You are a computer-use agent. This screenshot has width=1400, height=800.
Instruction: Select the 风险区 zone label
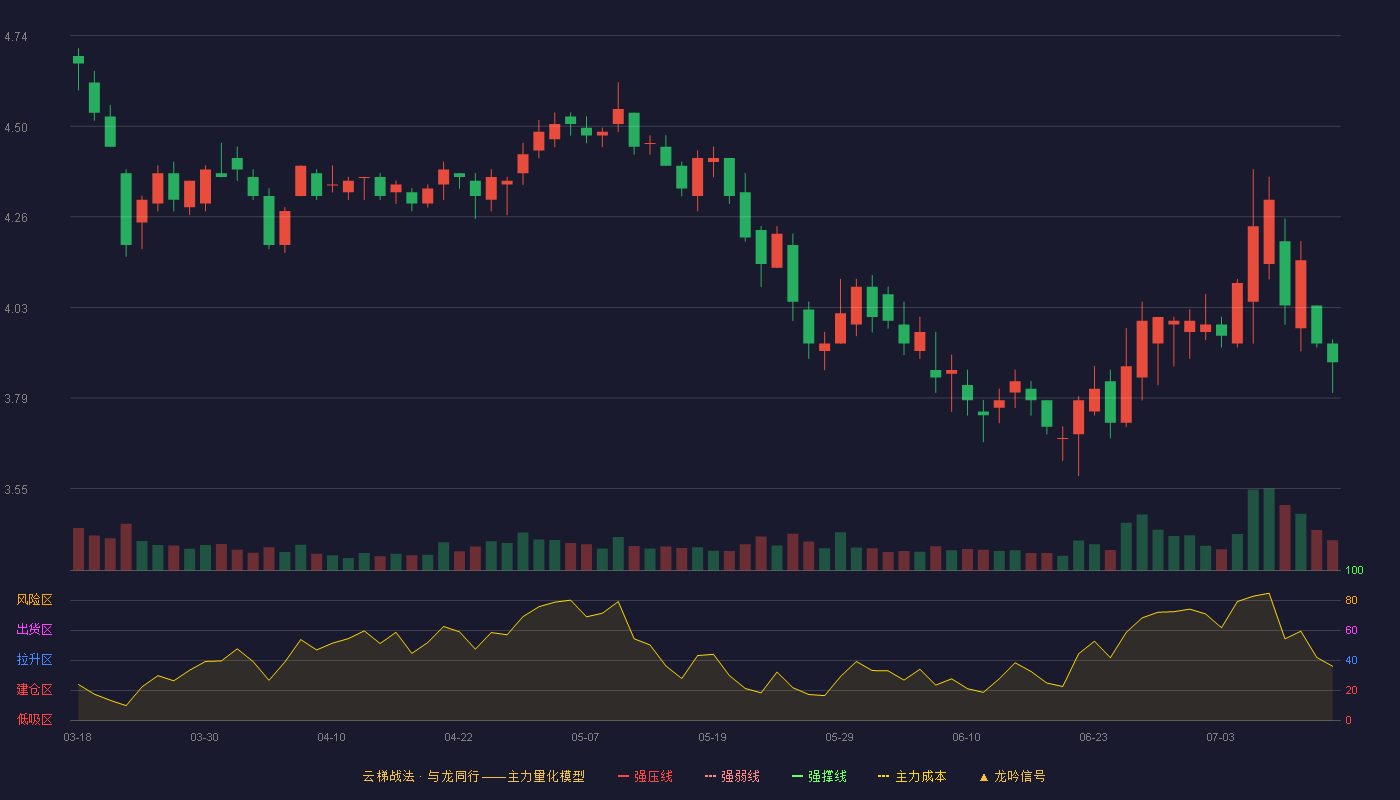click(34, 600)
